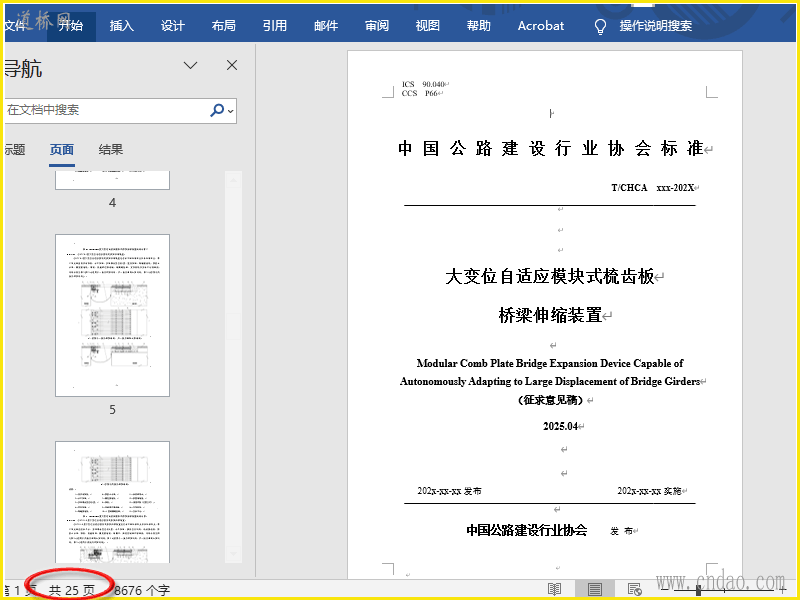Click the text T/CHCA xxx-202X
Image resolution: width=800 pixels, height=600 pixels.
[653, 188]
